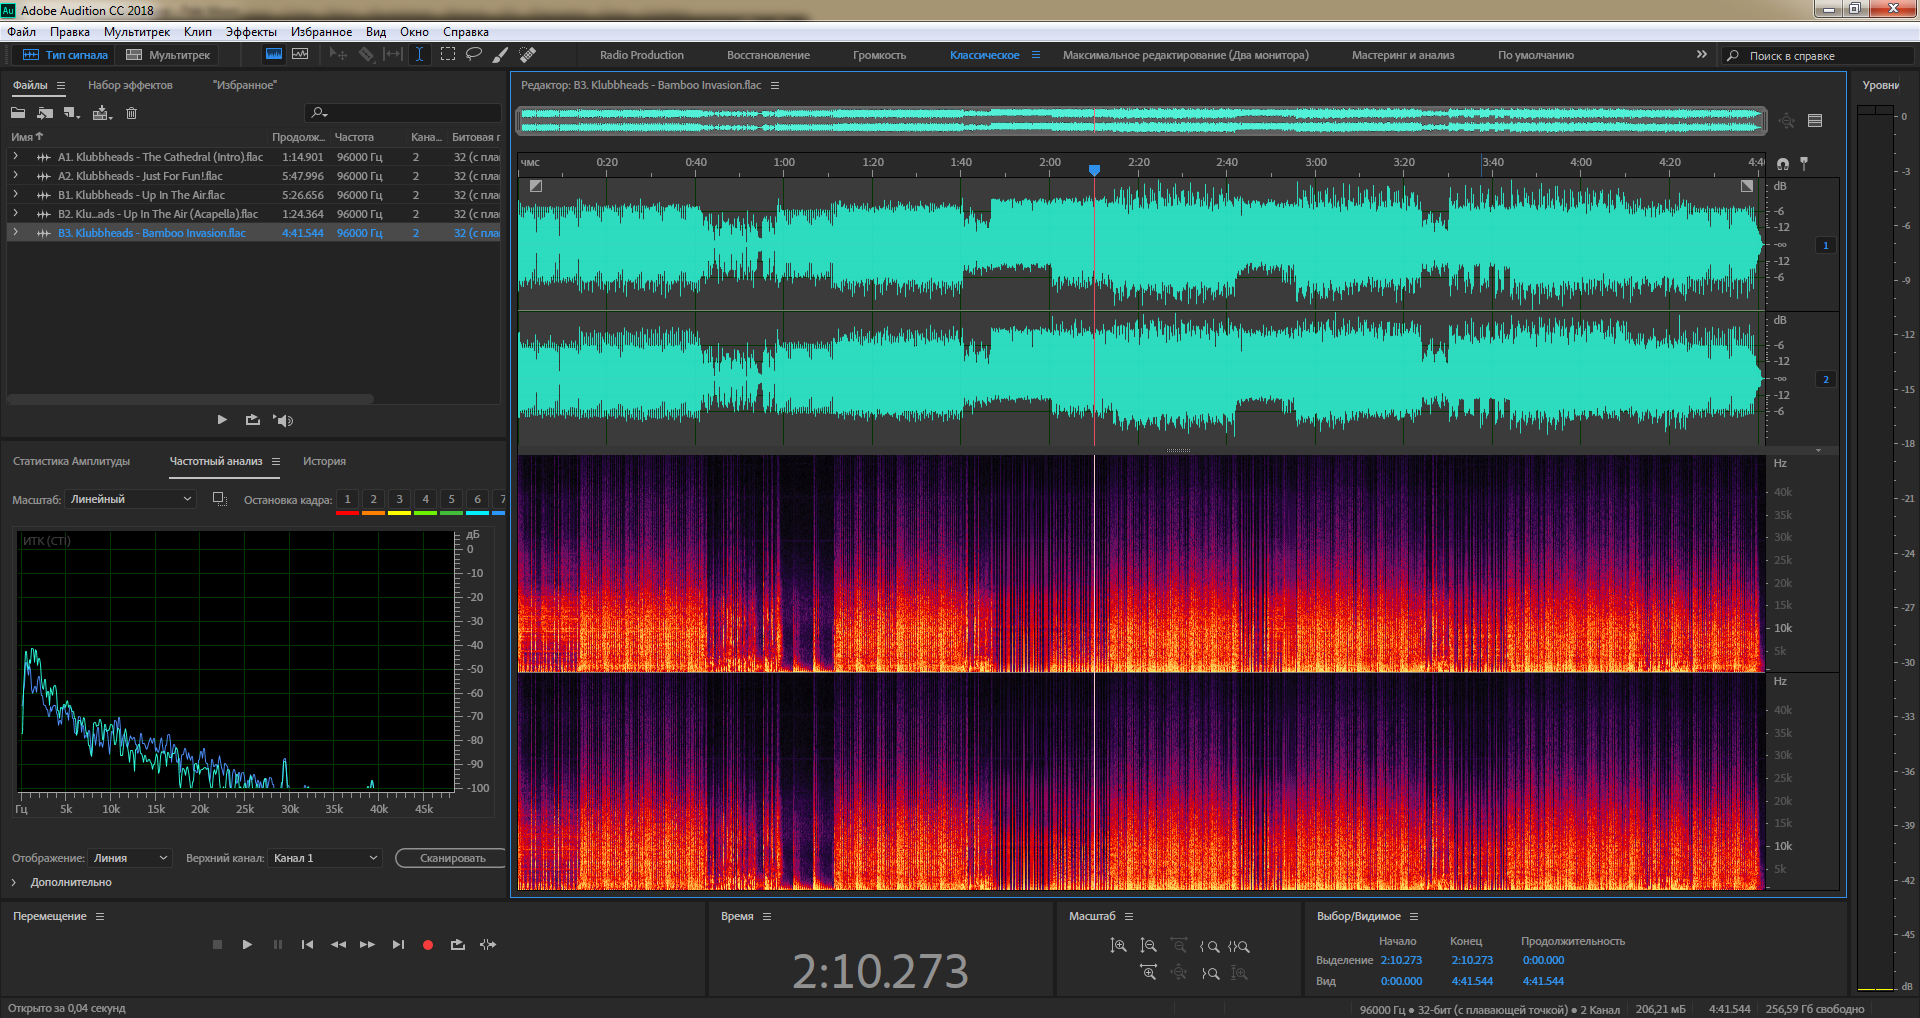Open the Отображение Линия dropdown
Screen dimensions: 1920x1018
point(130,858)
